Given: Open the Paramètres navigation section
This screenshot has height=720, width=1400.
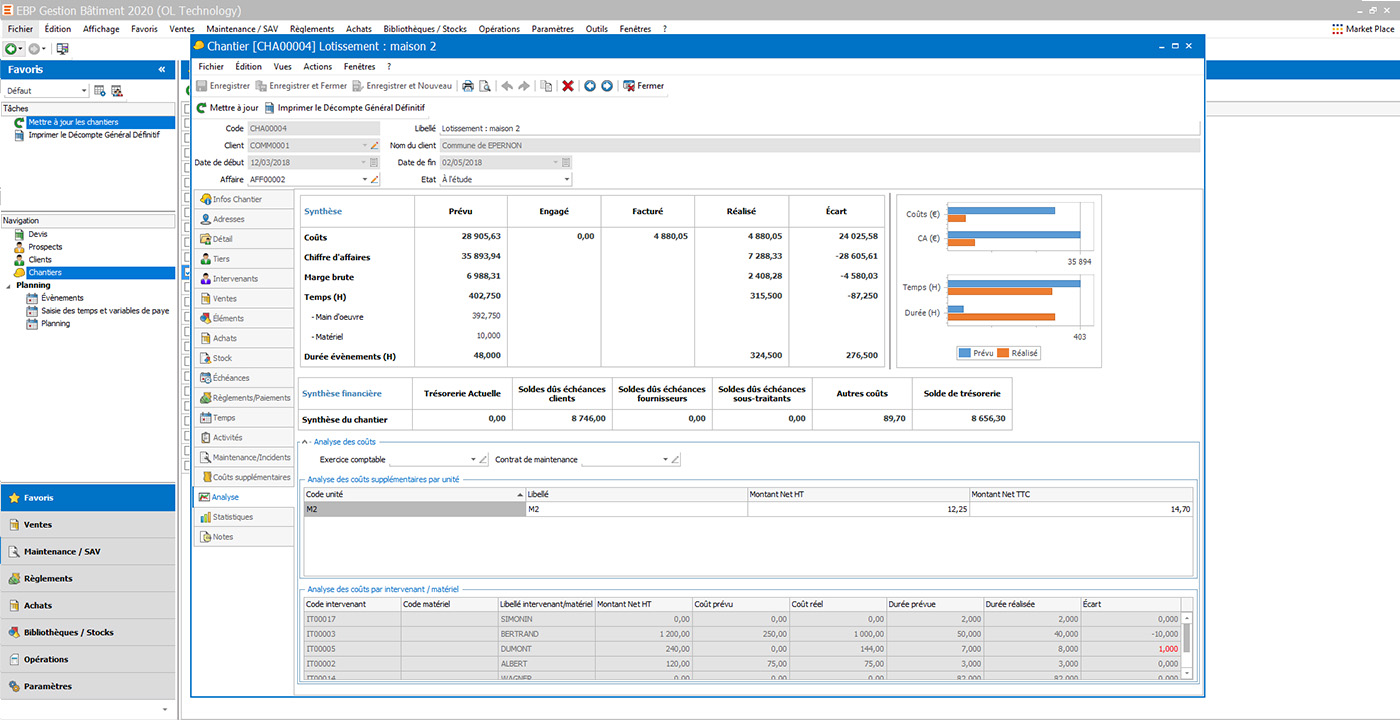Looking at the screenshot, I should point(88,686).
